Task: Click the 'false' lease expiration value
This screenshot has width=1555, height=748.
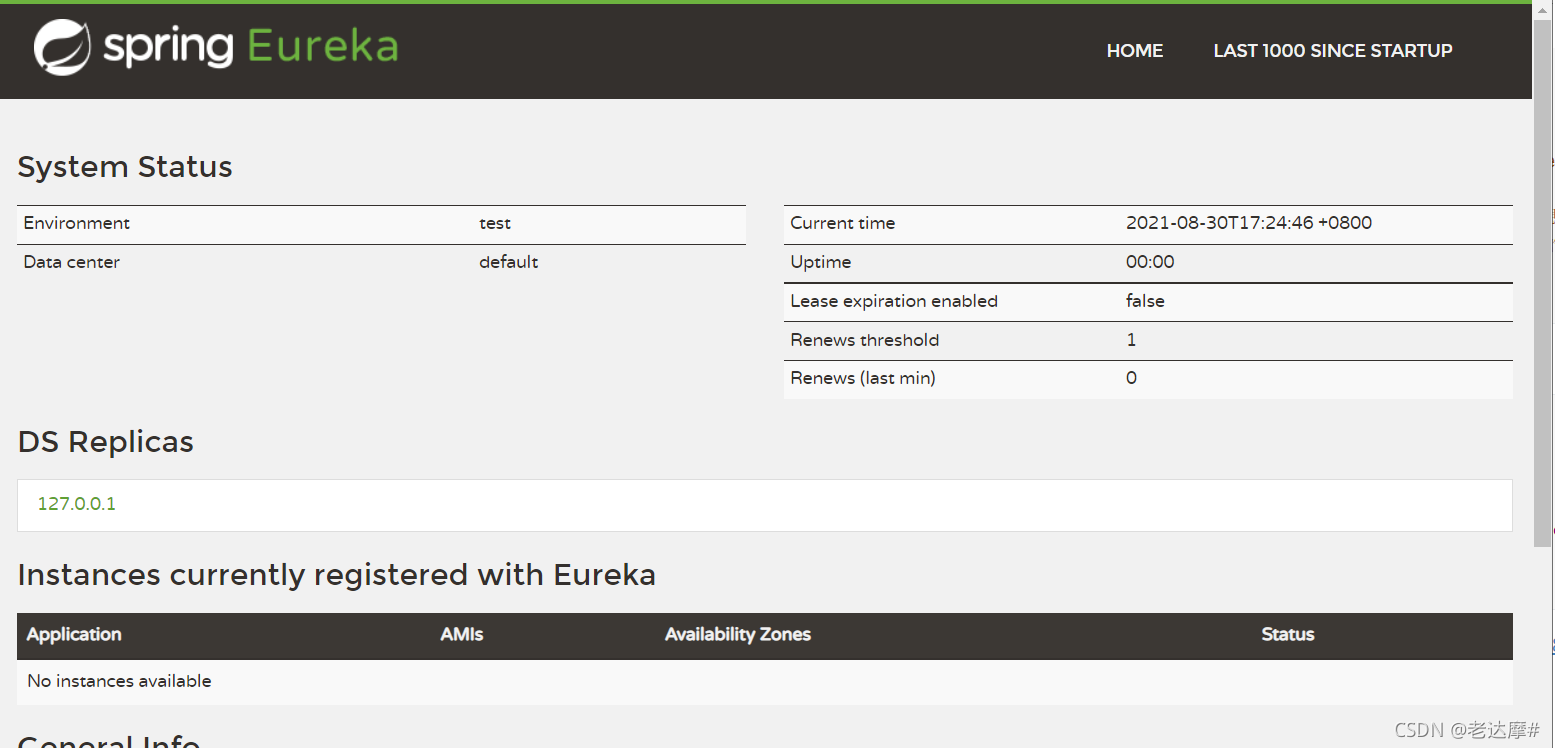Action: pyautogui.click(x=1145, y=302)
